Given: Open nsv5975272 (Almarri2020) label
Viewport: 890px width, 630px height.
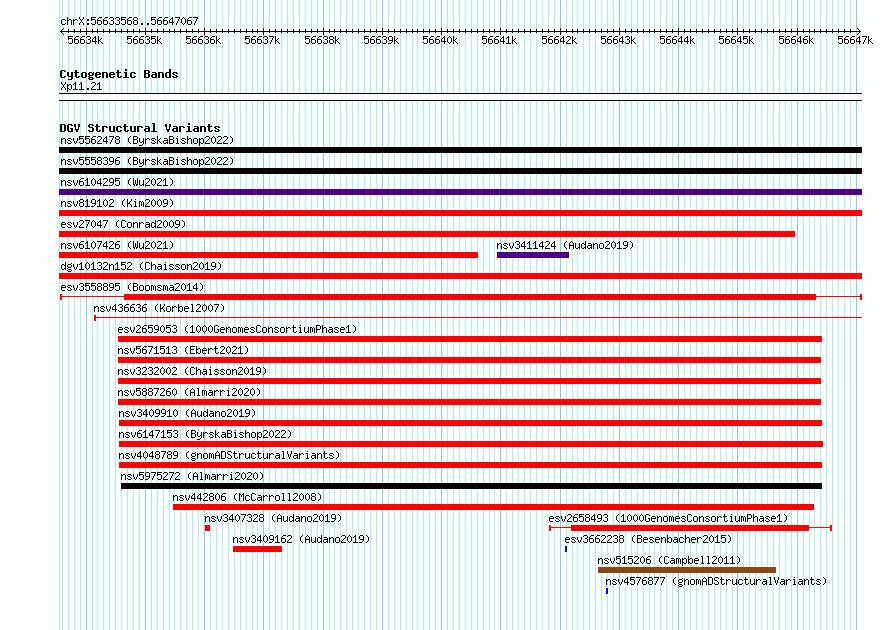Looking at the screenshot, I should point(192,476).
